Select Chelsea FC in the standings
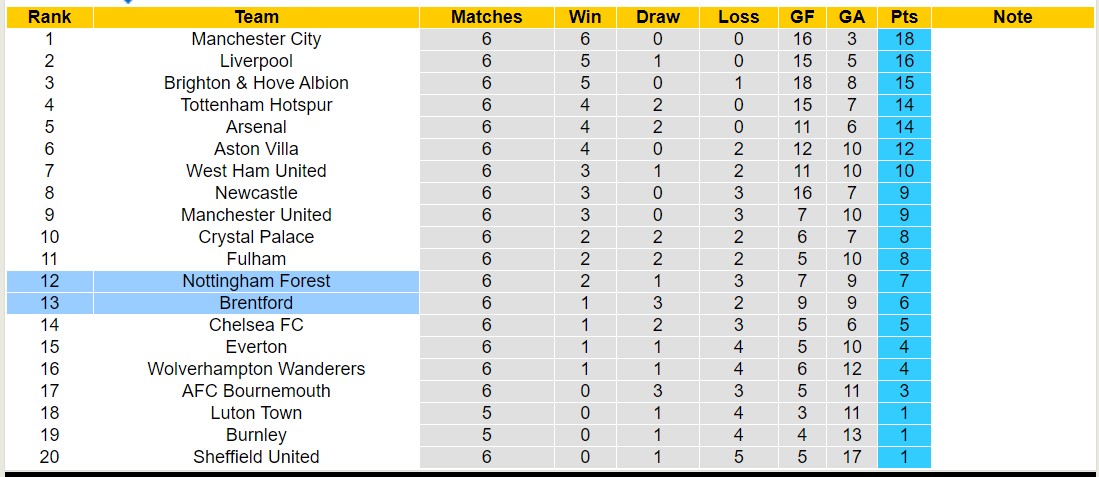This screenshot has width=1099, height=477. (x=256, y=325)
